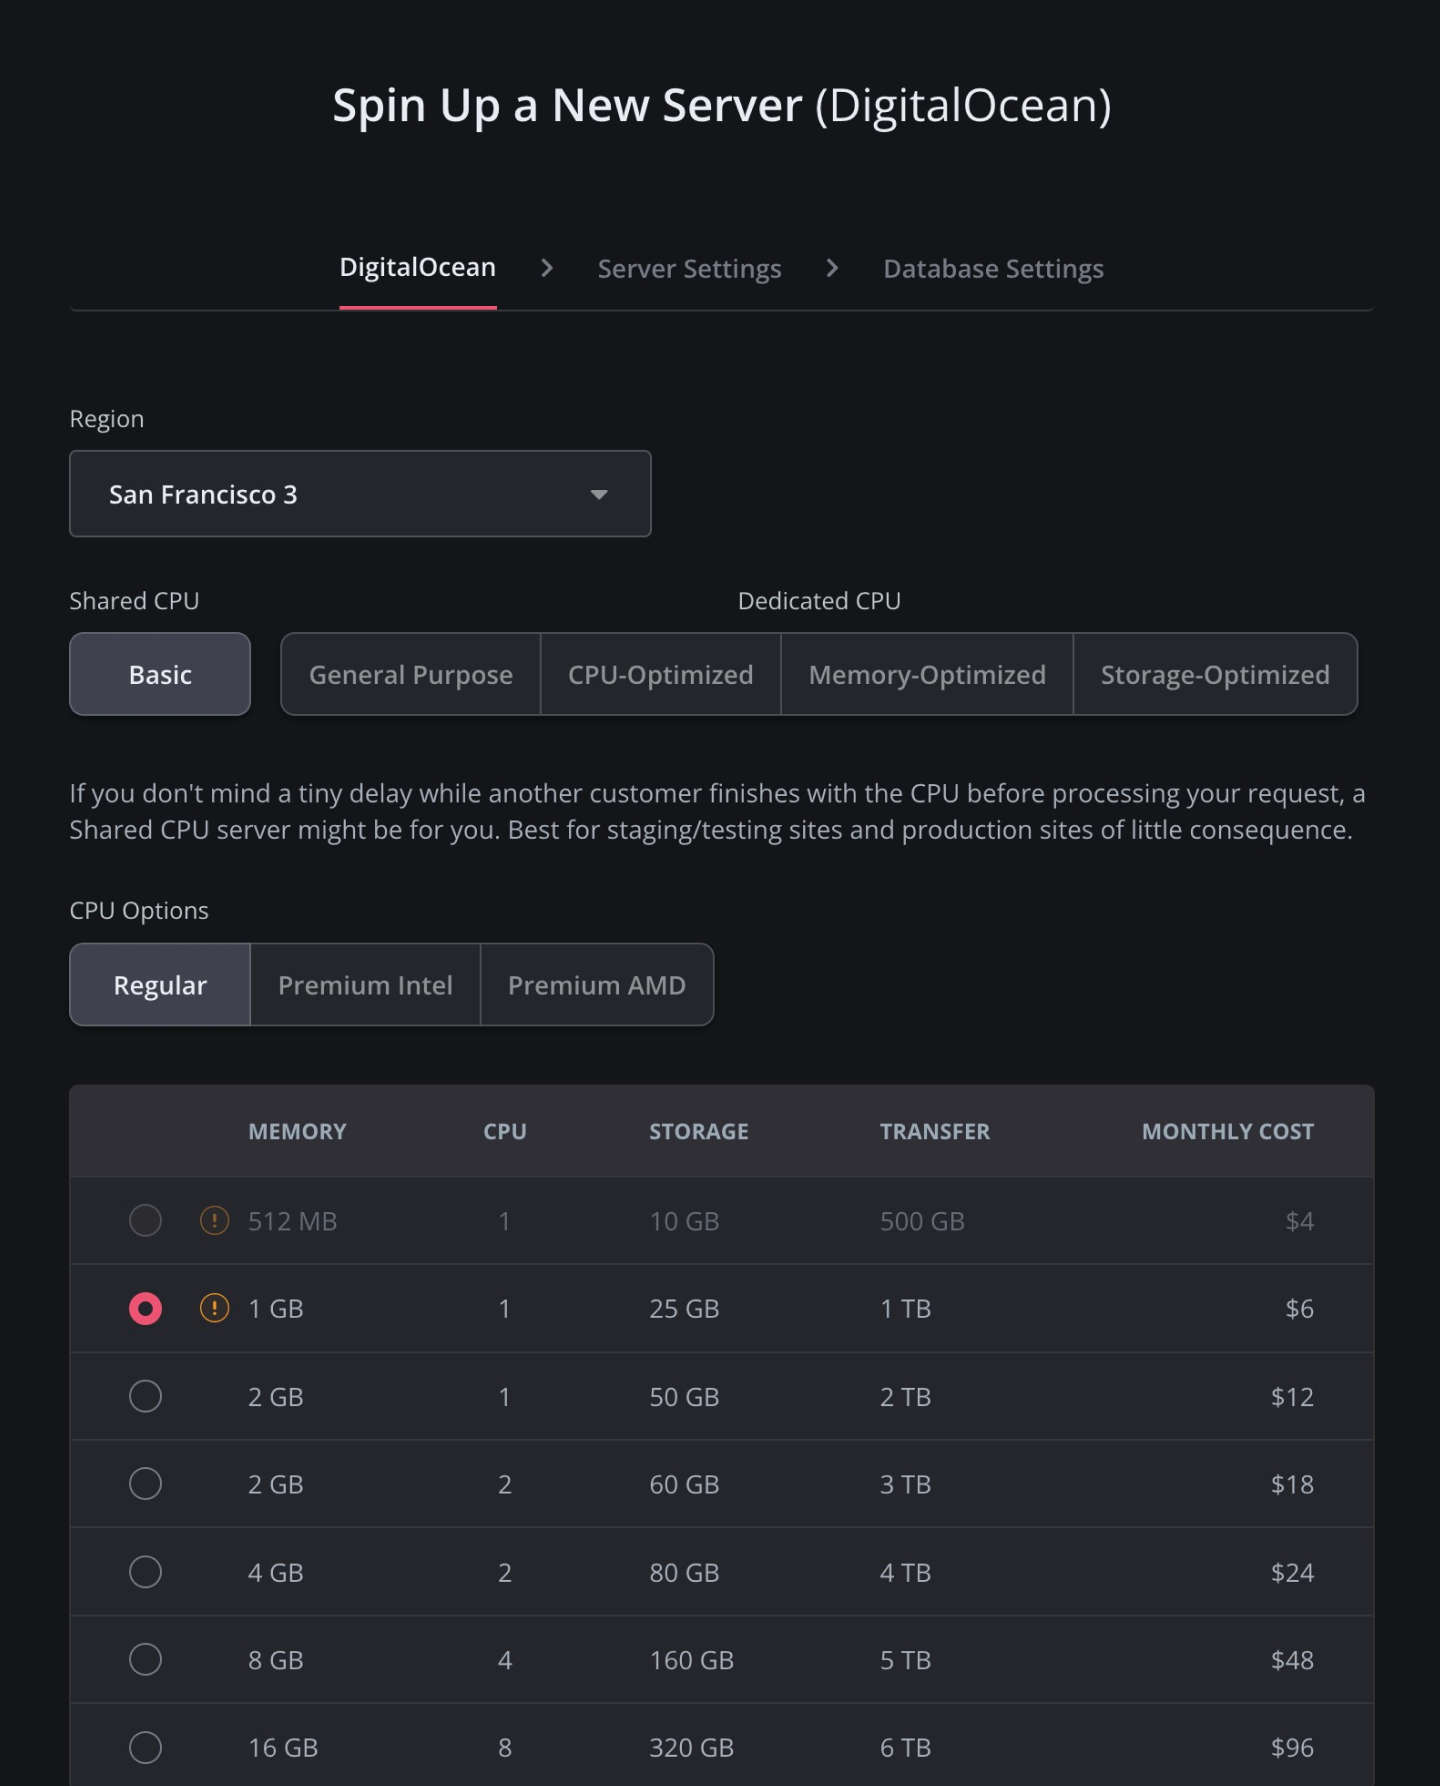1440x1786 pixels.
Task: Select the Premium AMD CPU option
Action: (597, 985)
